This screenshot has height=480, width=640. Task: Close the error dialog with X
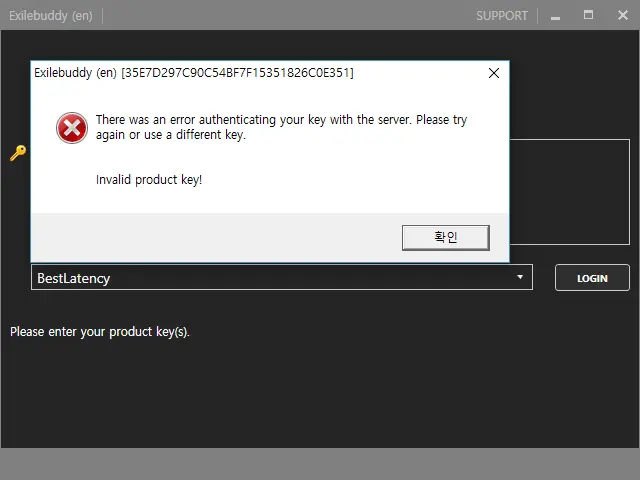coord(494,73)
